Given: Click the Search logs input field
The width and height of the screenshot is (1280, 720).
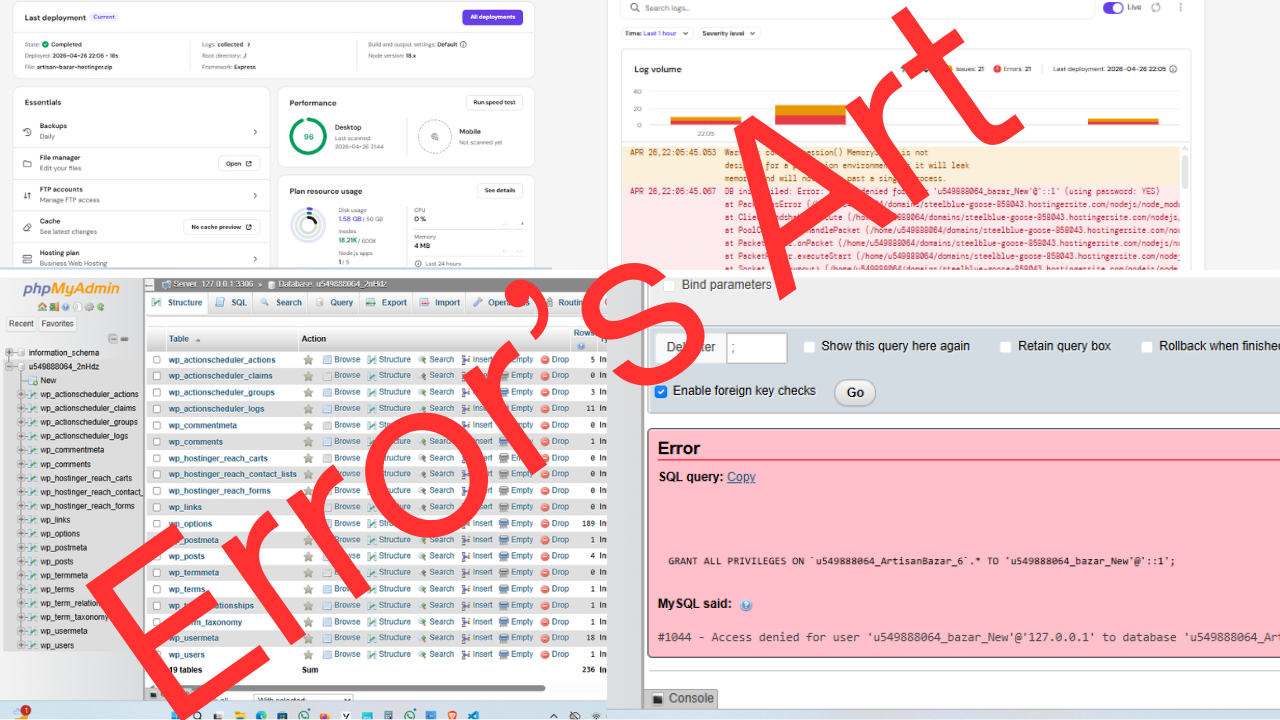Looking at the screenshot, I should pos(856,8).
